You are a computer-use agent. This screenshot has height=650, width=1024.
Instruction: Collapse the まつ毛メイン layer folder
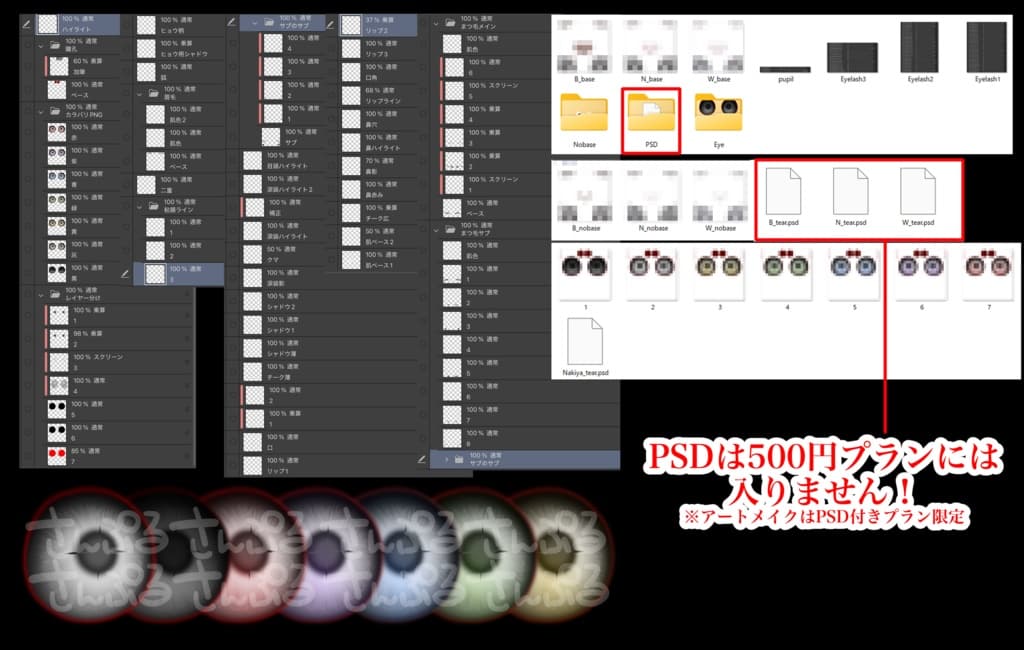click(436, 24)
